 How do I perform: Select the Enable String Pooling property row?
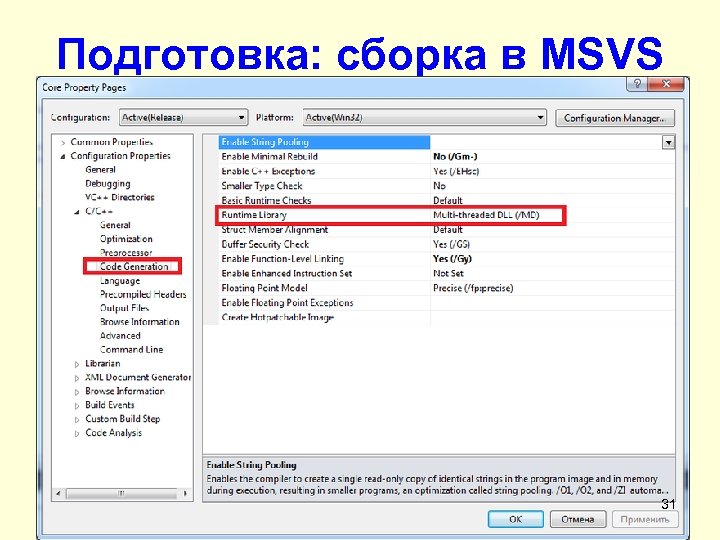tap(324, 142)
